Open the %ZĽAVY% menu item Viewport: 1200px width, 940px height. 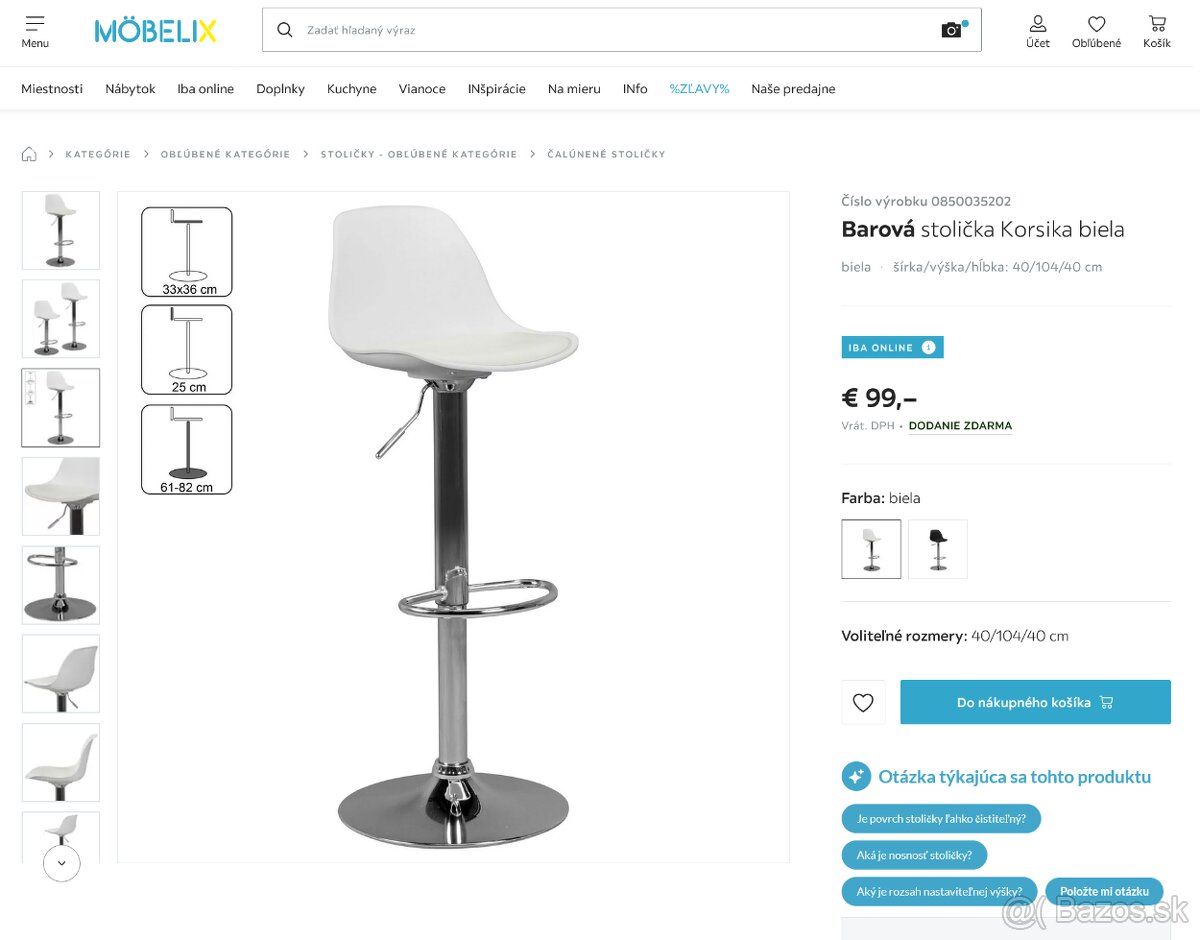click(699, 89)
